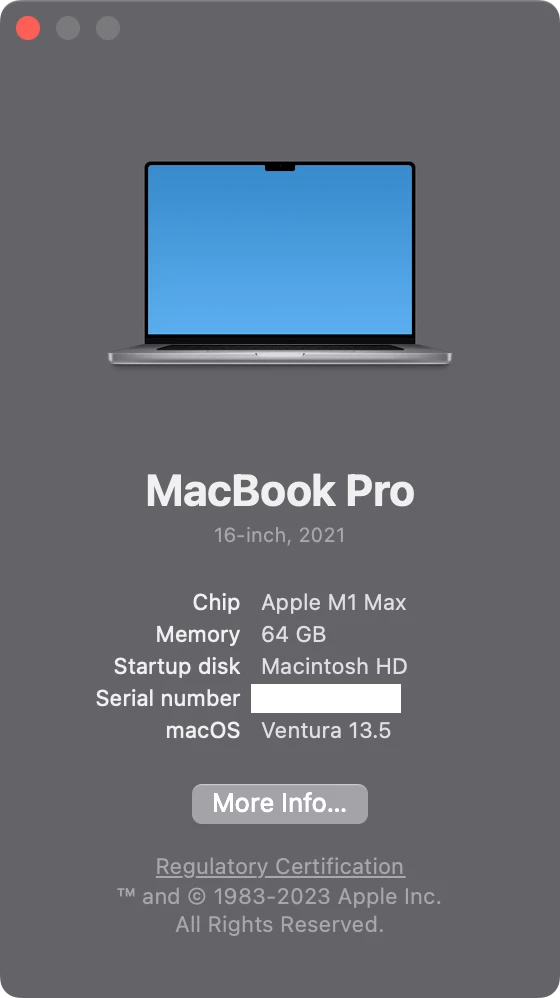
Task: Open the Regulatory Certification link
Action: [x=280, y=866]
